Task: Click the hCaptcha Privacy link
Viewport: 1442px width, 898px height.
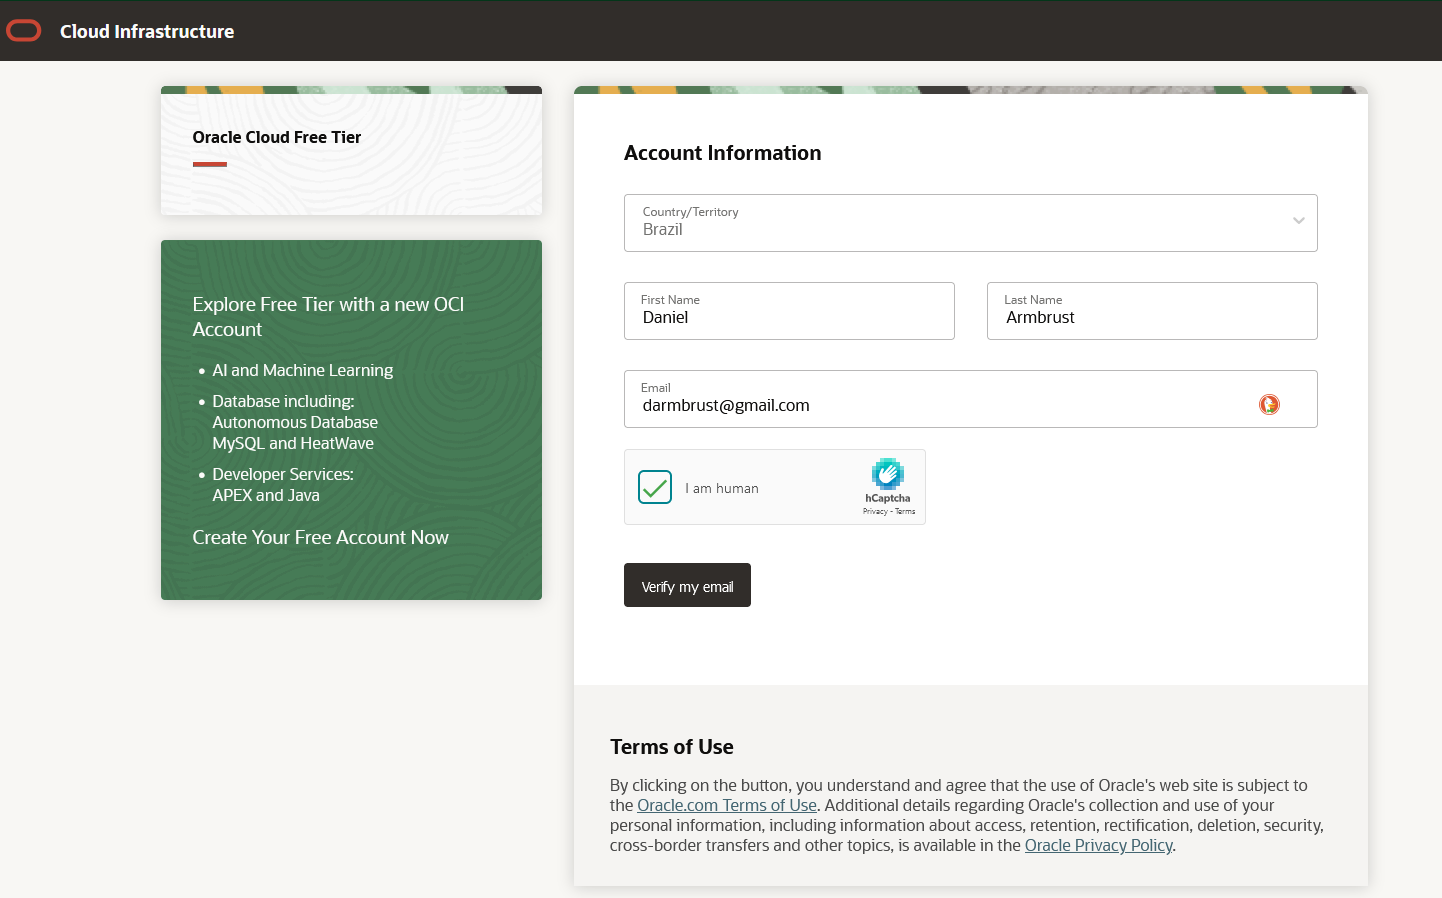Action: click(x=875, y=512)
